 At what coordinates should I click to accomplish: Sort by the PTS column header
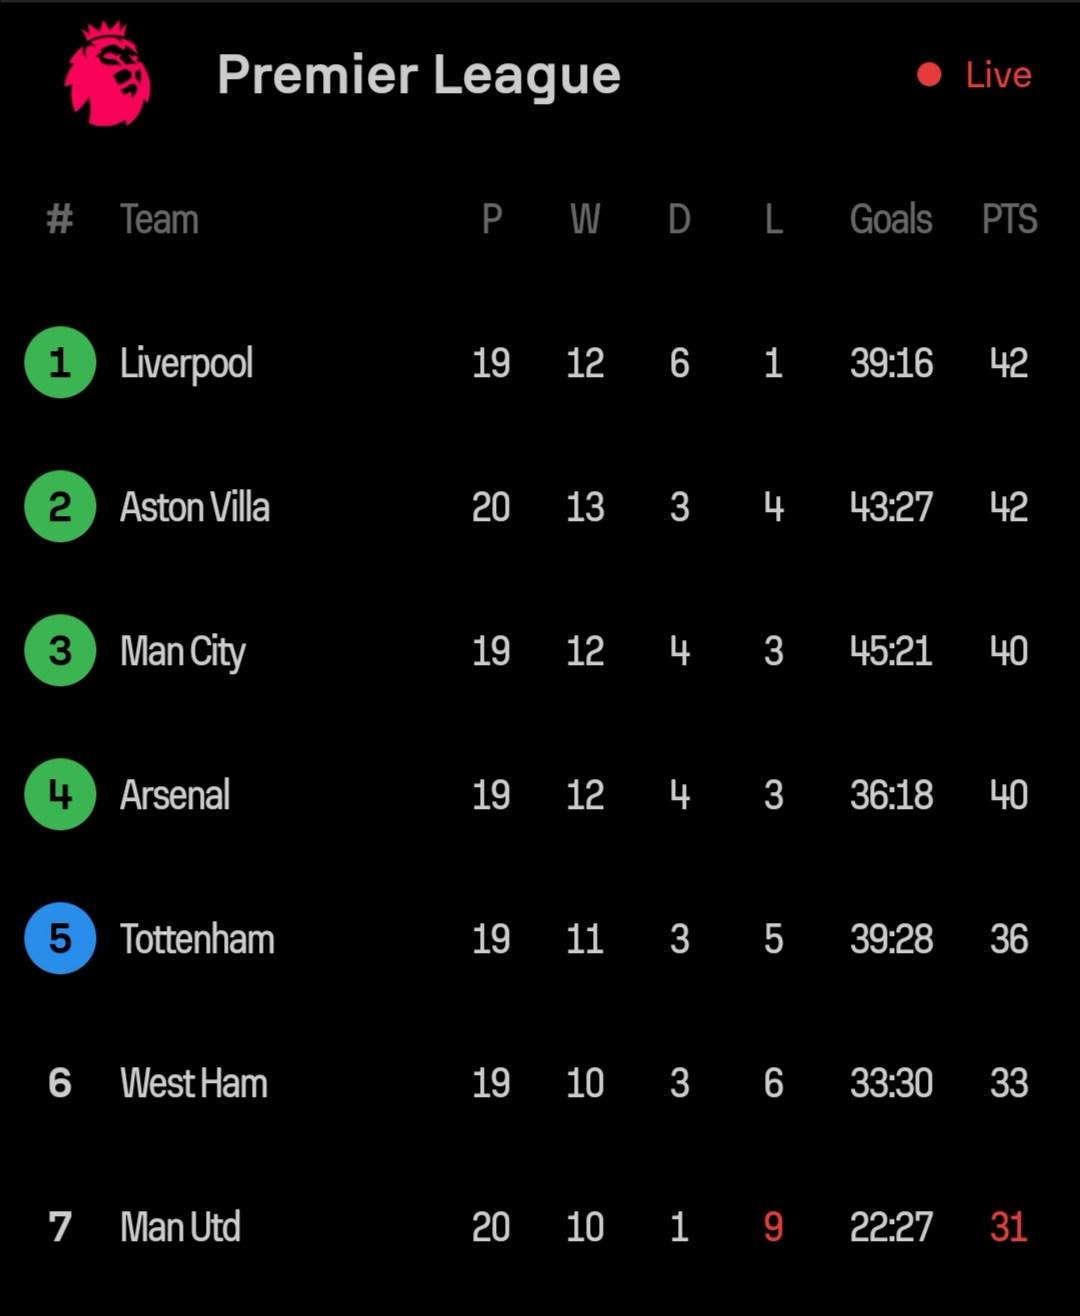tap(1009, 219)
